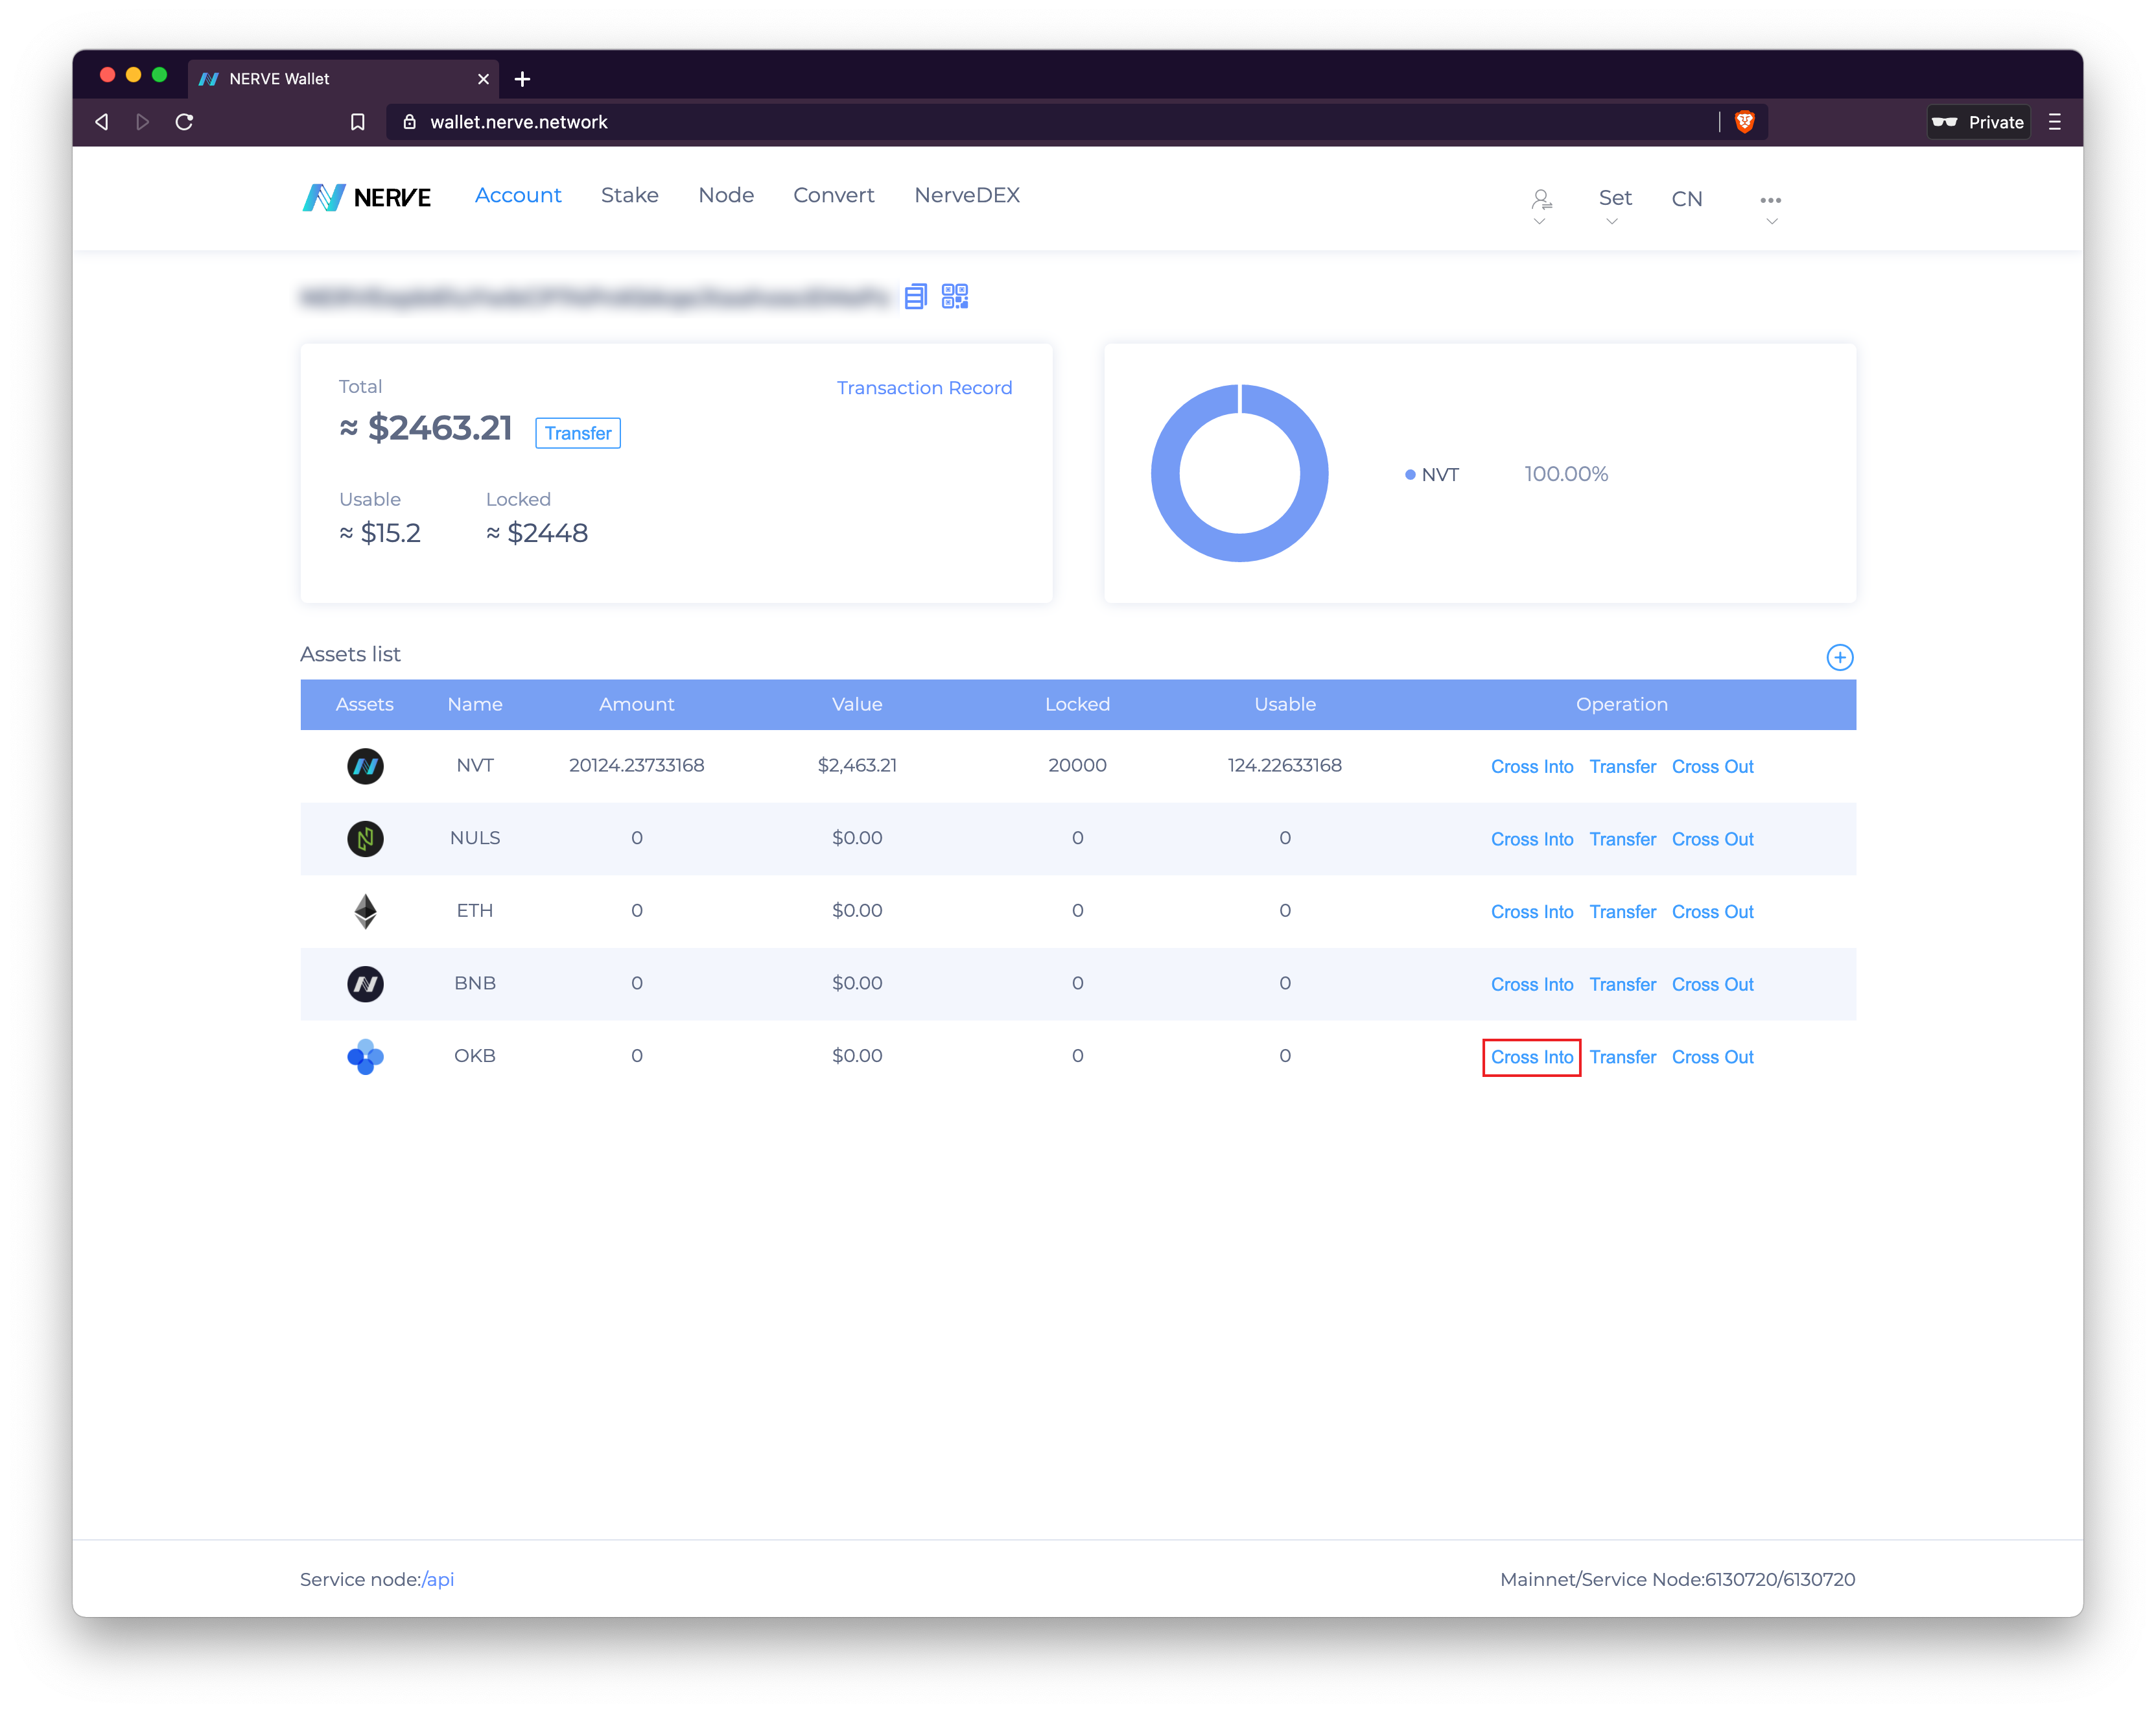Click Transfer for BNB
The height and width of the screenshot is (1713, 2156).
[1622, 985]
